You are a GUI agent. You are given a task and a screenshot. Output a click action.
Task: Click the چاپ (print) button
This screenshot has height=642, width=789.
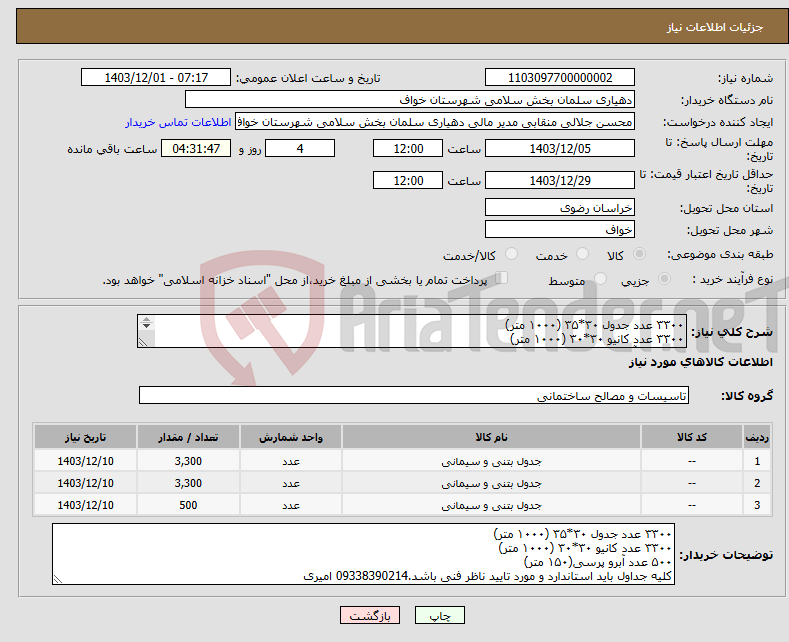(x=439, y=615)
